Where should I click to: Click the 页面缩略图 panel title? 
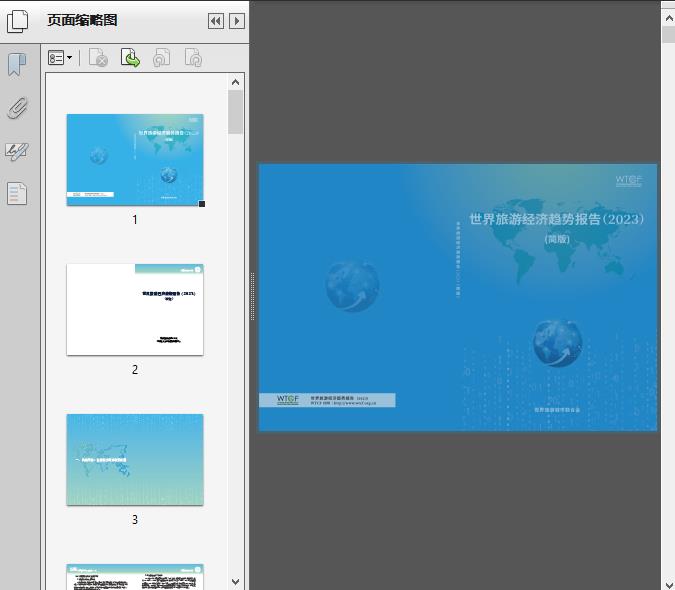[x=82, y=20]
